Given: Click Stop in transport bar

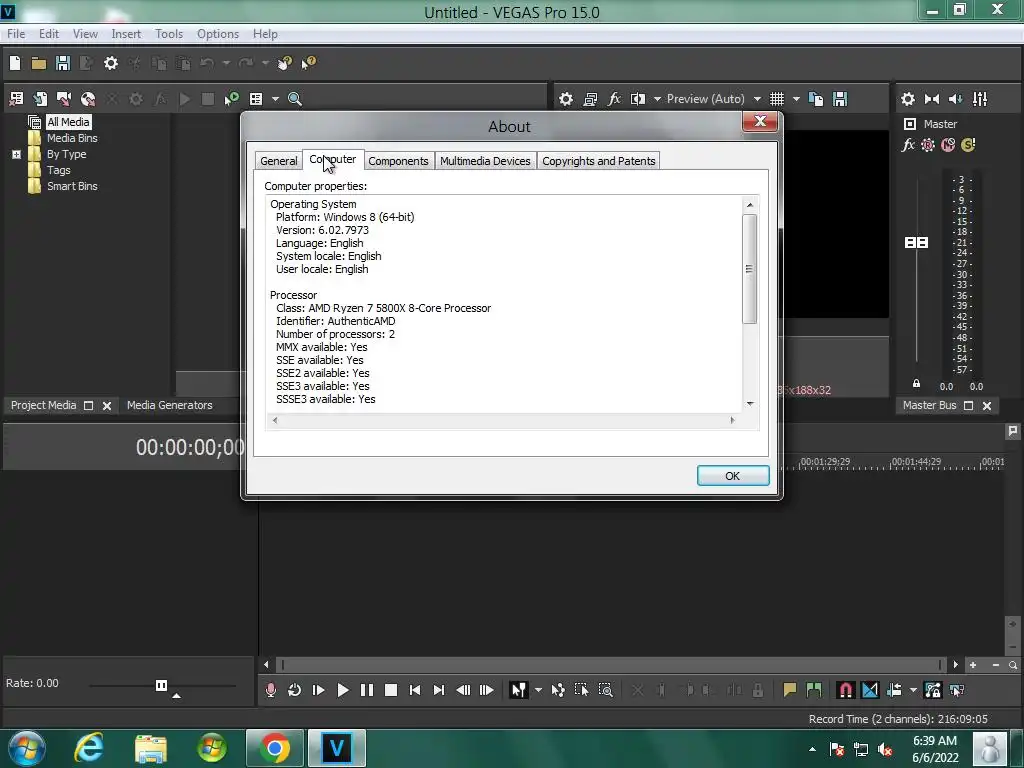Looking at the screenshot, I should click(391, 690).
